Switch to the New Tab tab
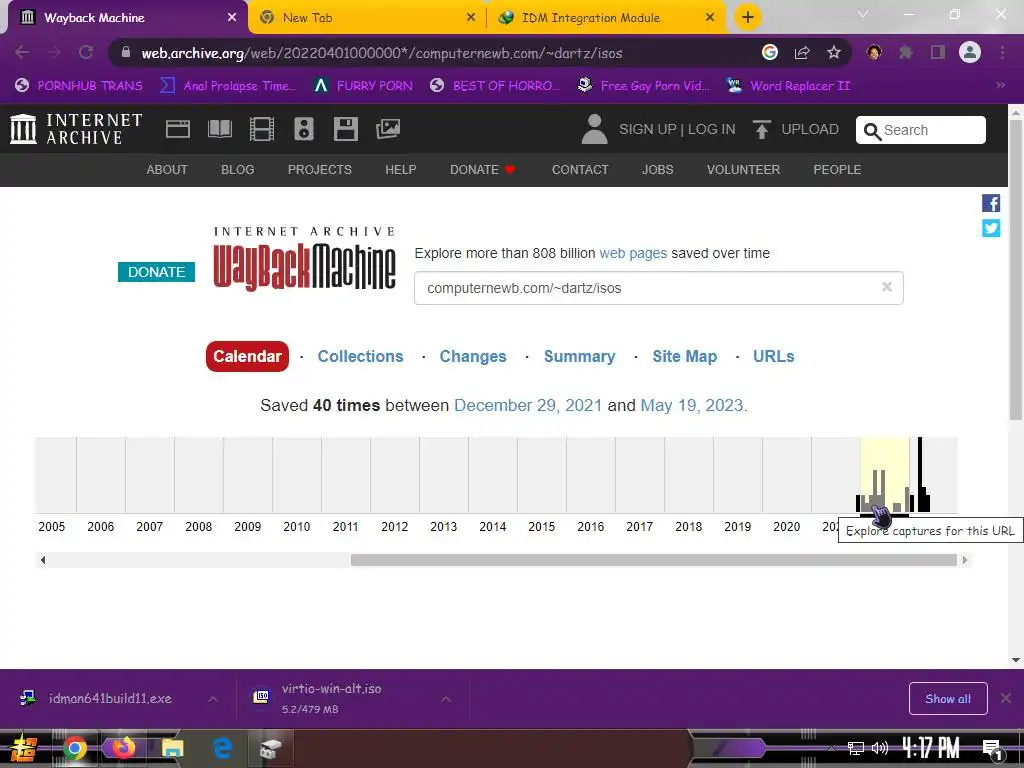The height and width of the screenshot is (768, 1024). (368, 18)
